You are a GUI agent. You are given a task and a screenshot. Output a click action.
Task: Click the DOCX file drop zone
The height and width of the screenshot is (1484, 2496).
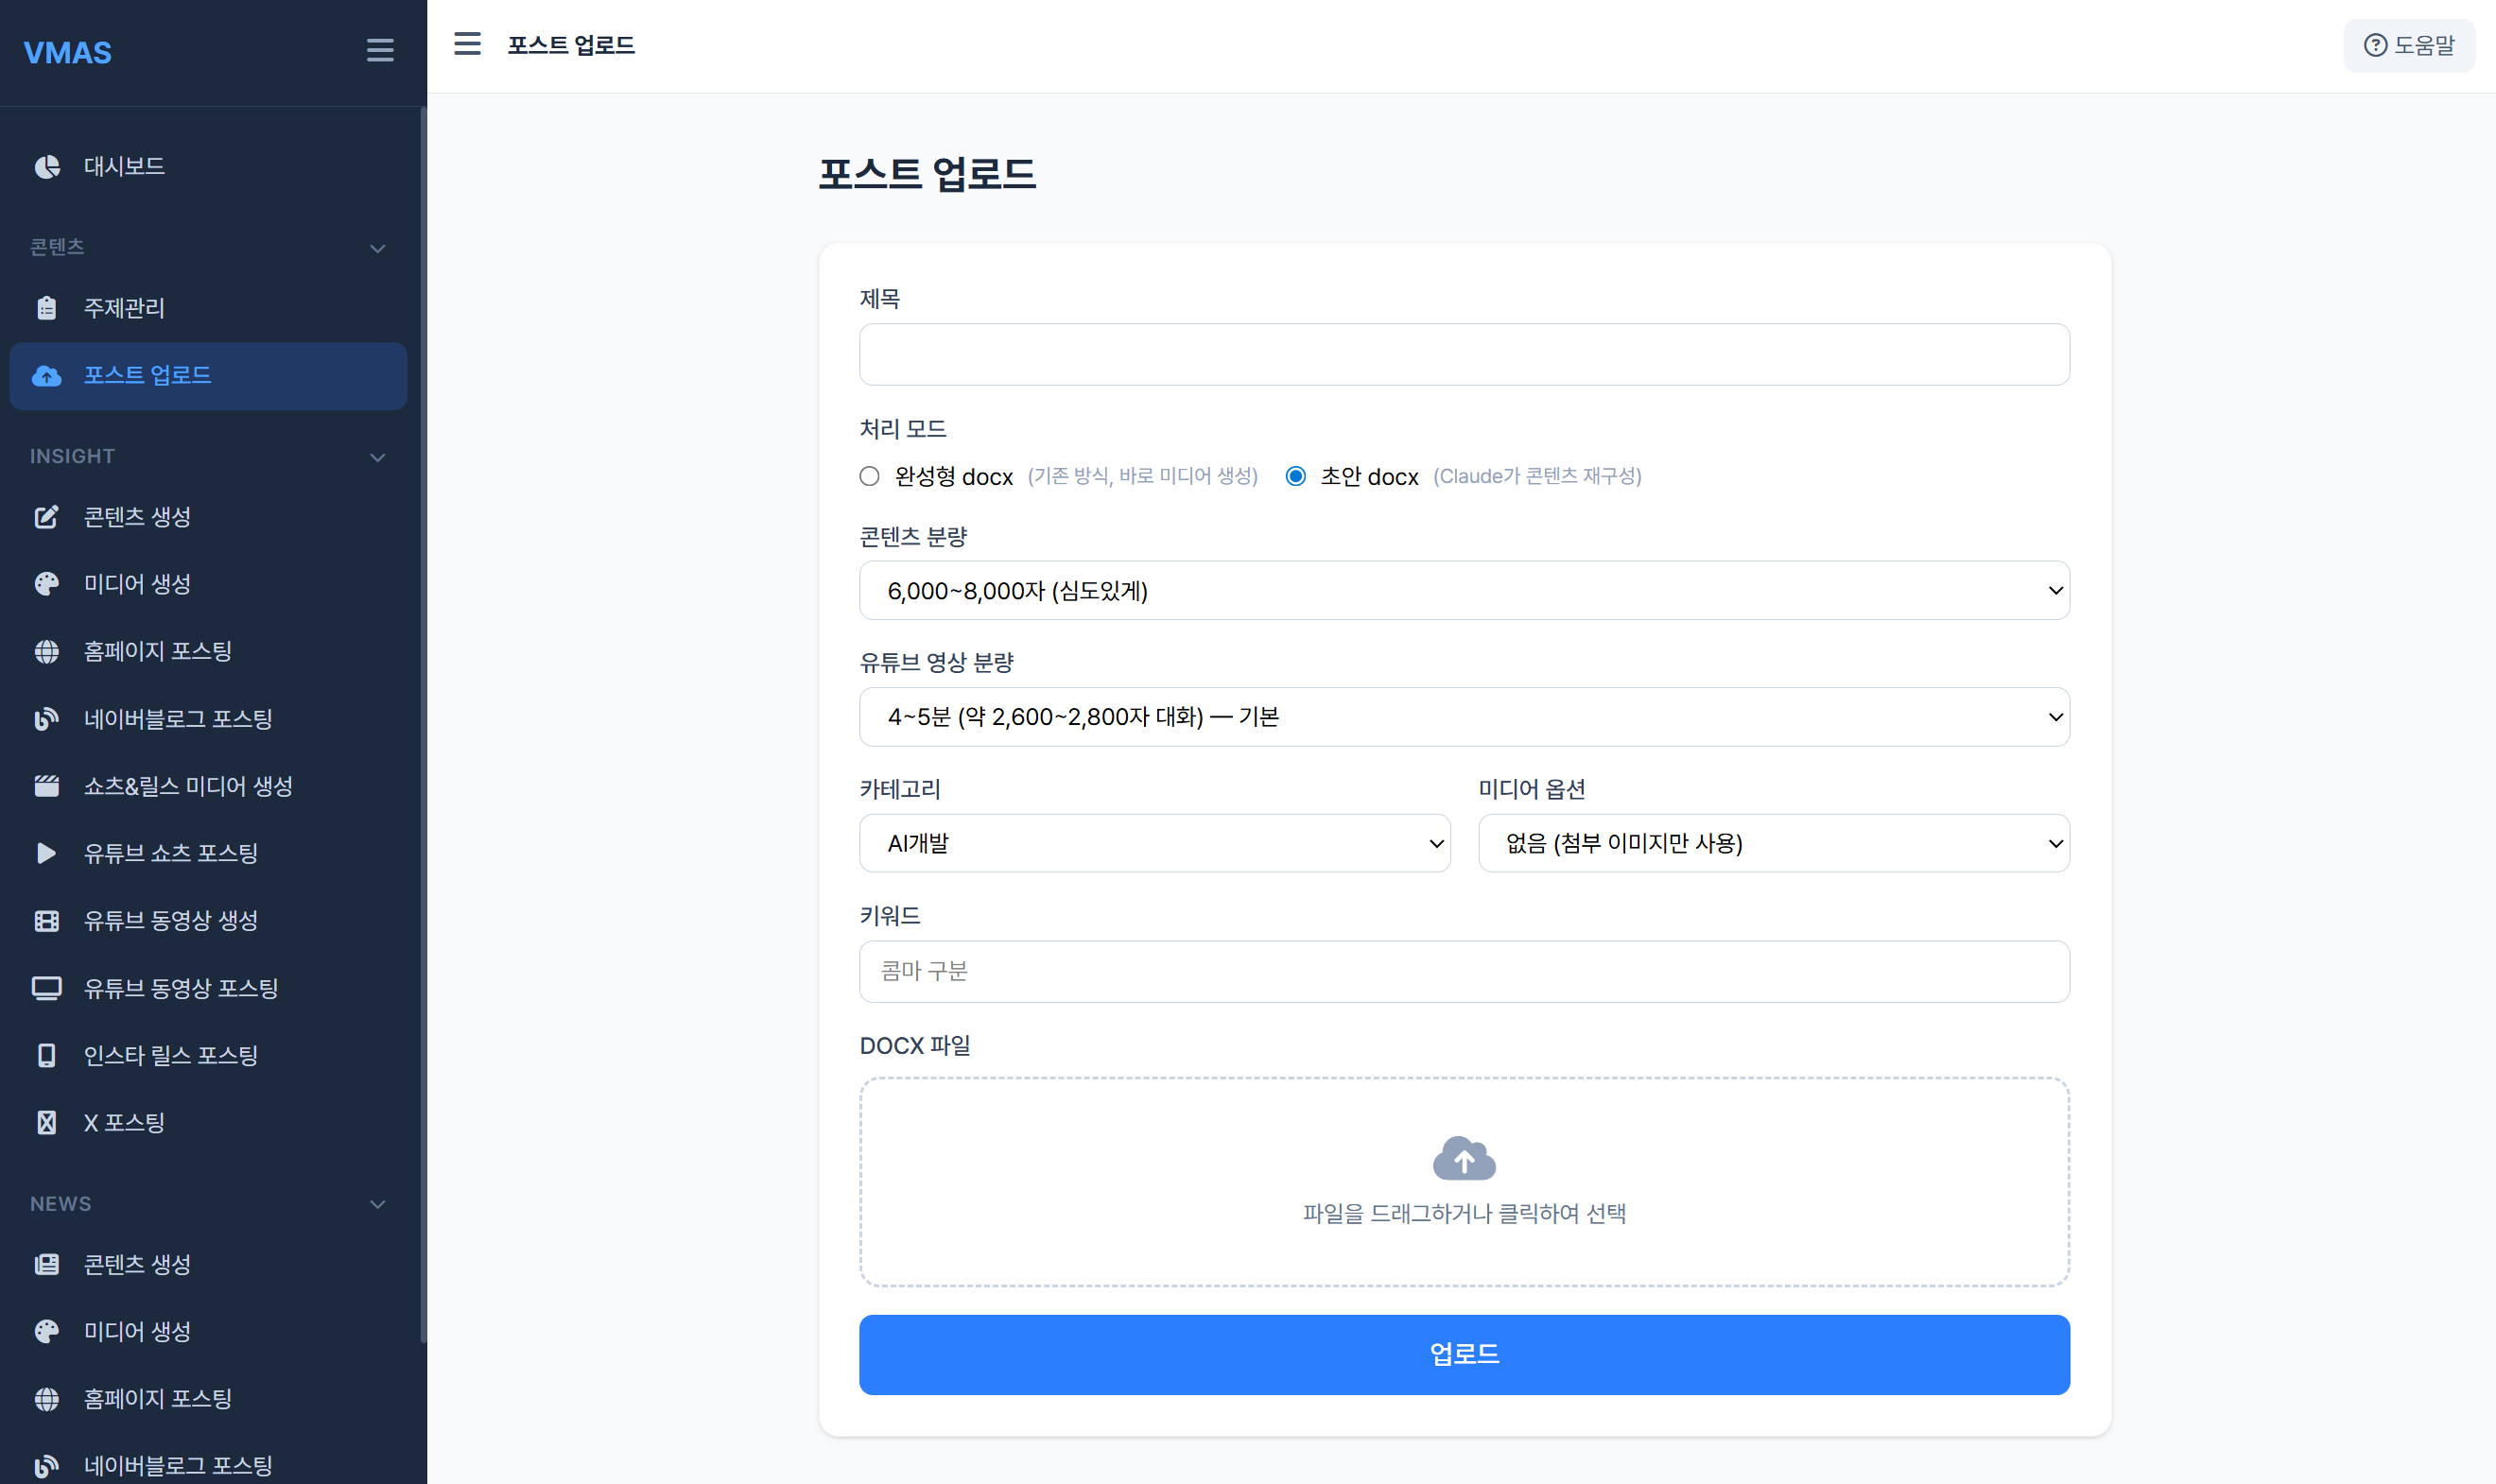tap(1463, 1182)
